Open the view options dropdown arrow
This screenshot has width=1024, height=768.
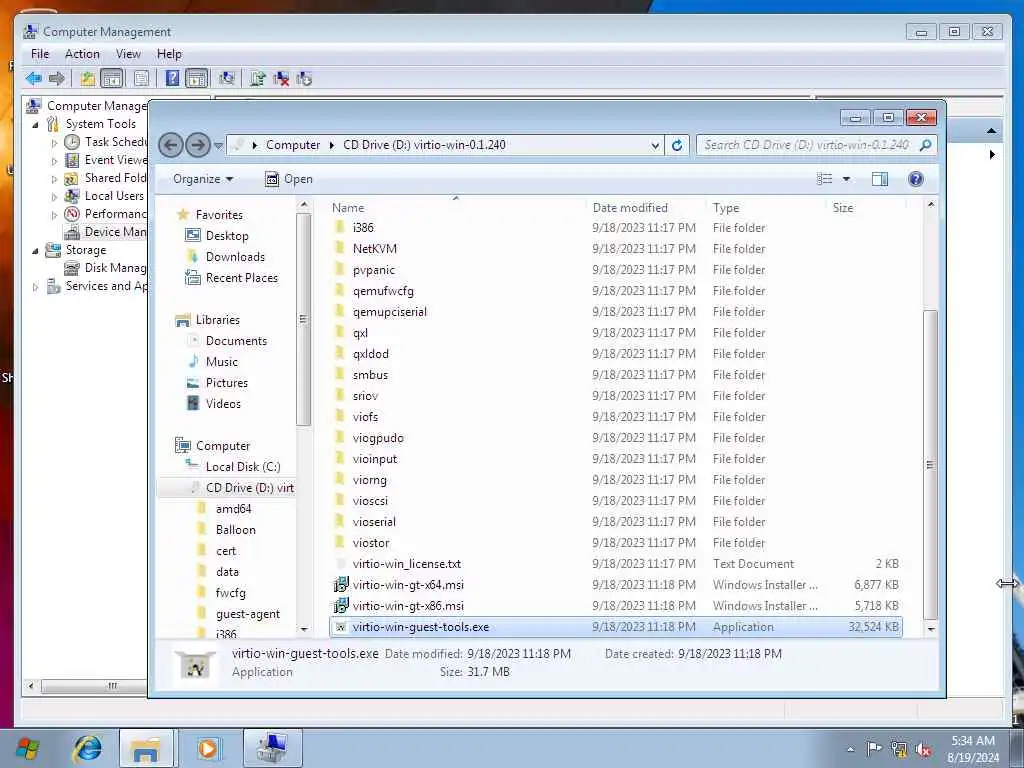[x=846, y=179]
